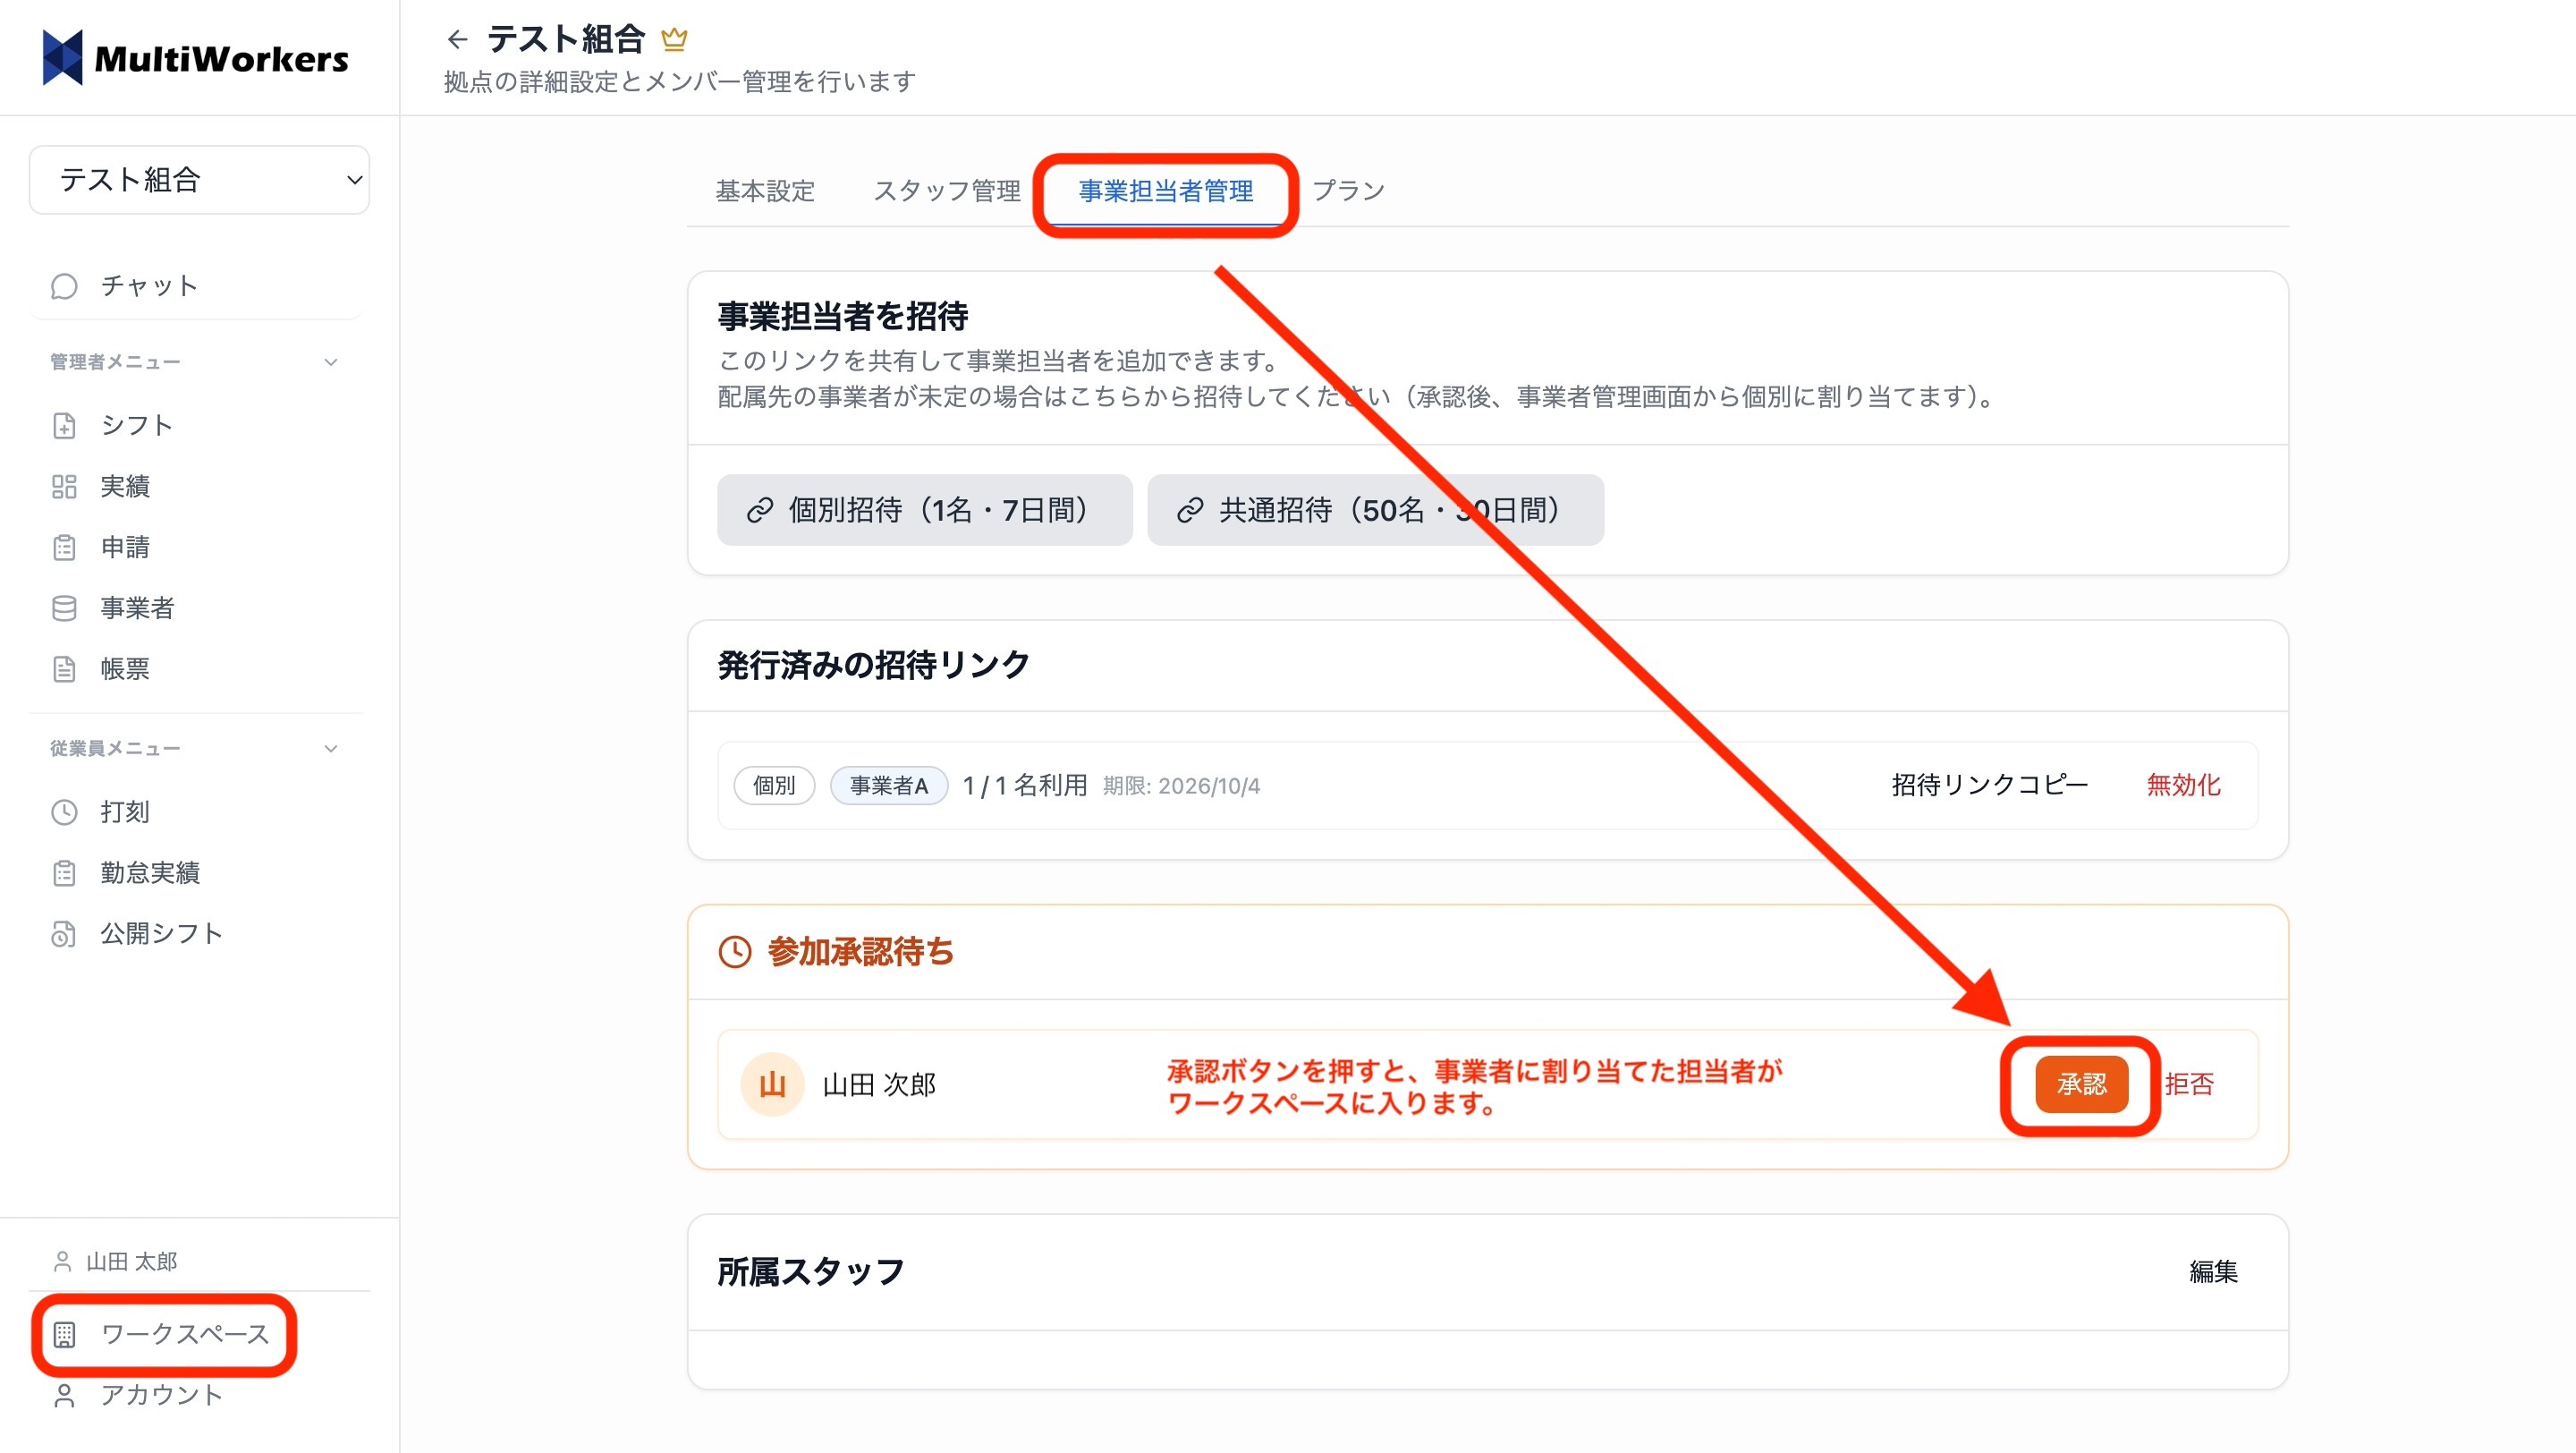Screen dimensions: 2576x1453
Task: Click the 個別 tag on the invite row
Action: pyautogui.click(x=774, y=785)
